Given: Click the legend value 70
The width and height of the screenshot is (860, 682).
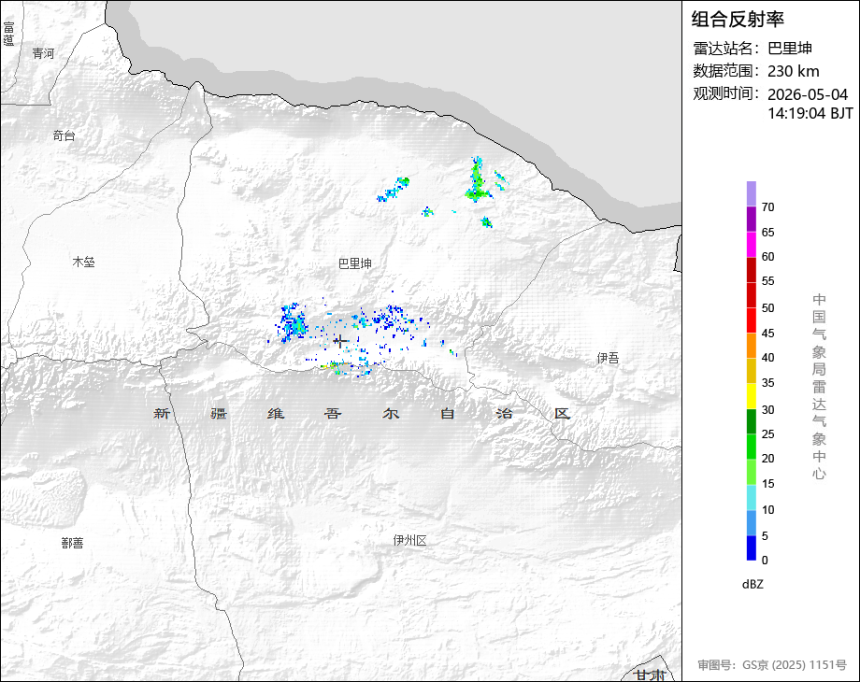Looking at the screenshot, I should 768,207.
